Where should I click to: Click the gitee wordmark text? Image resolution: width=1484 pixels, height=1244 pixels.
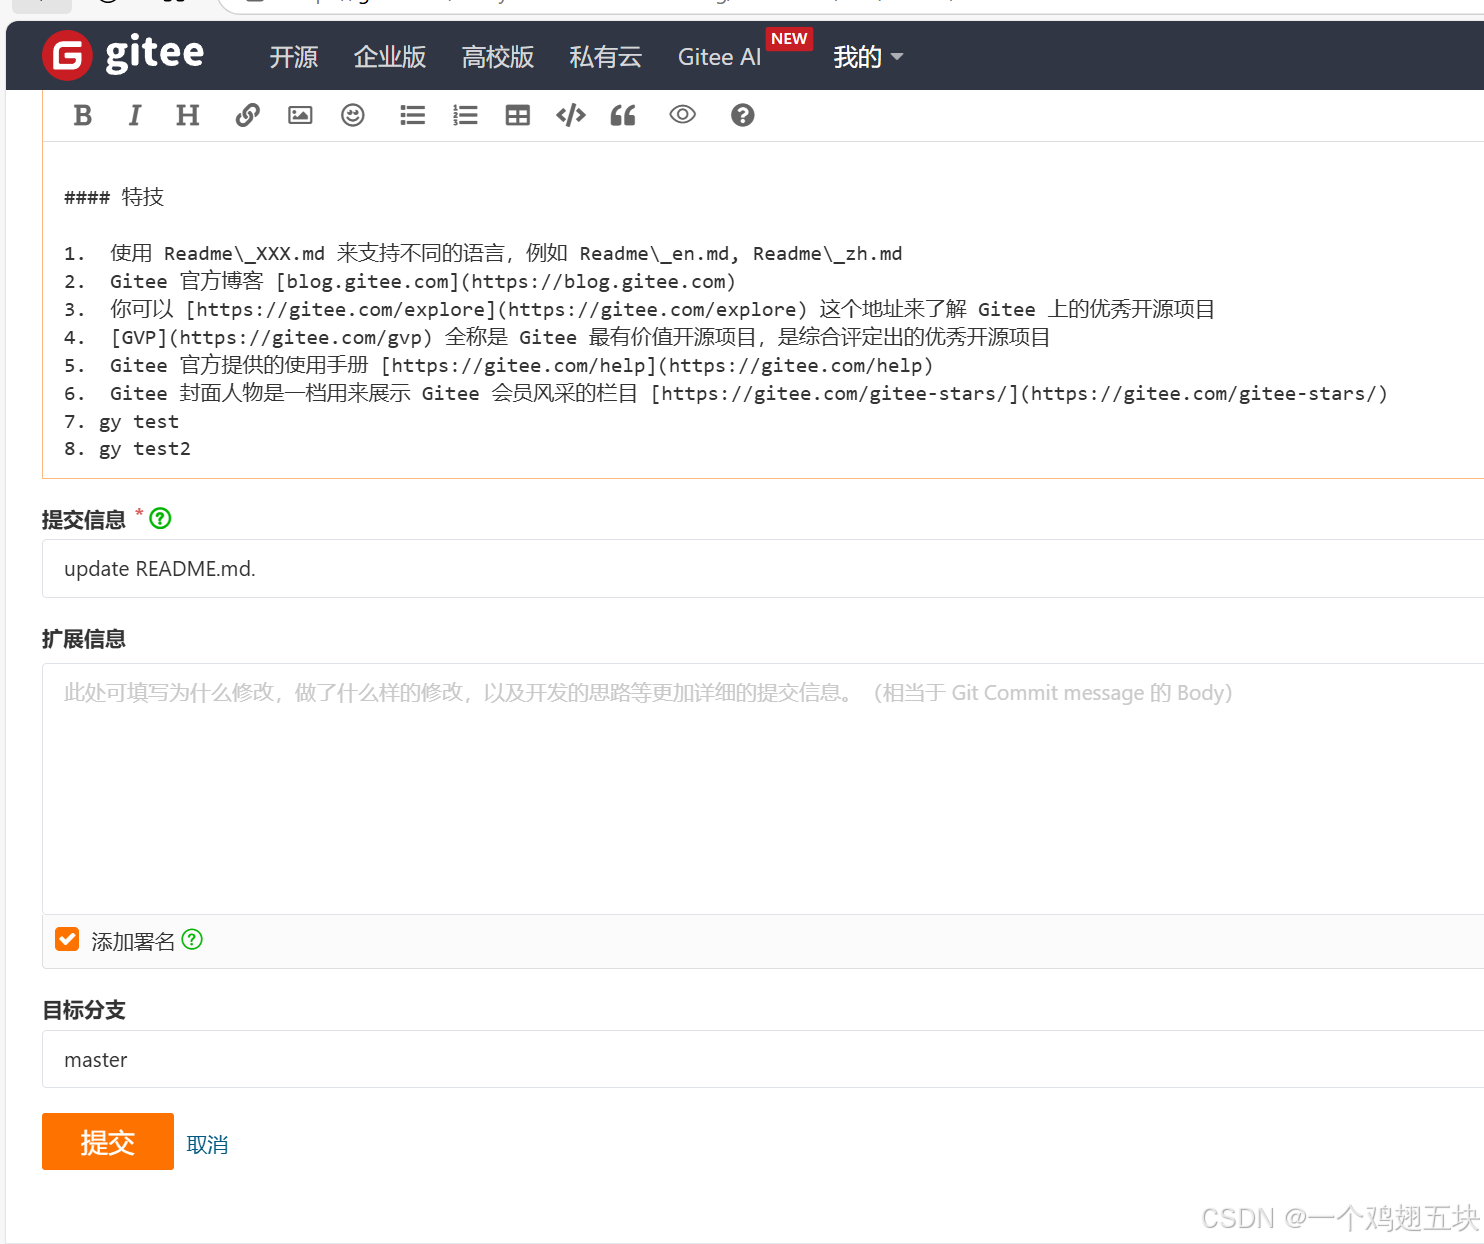(x=155, y=53)
